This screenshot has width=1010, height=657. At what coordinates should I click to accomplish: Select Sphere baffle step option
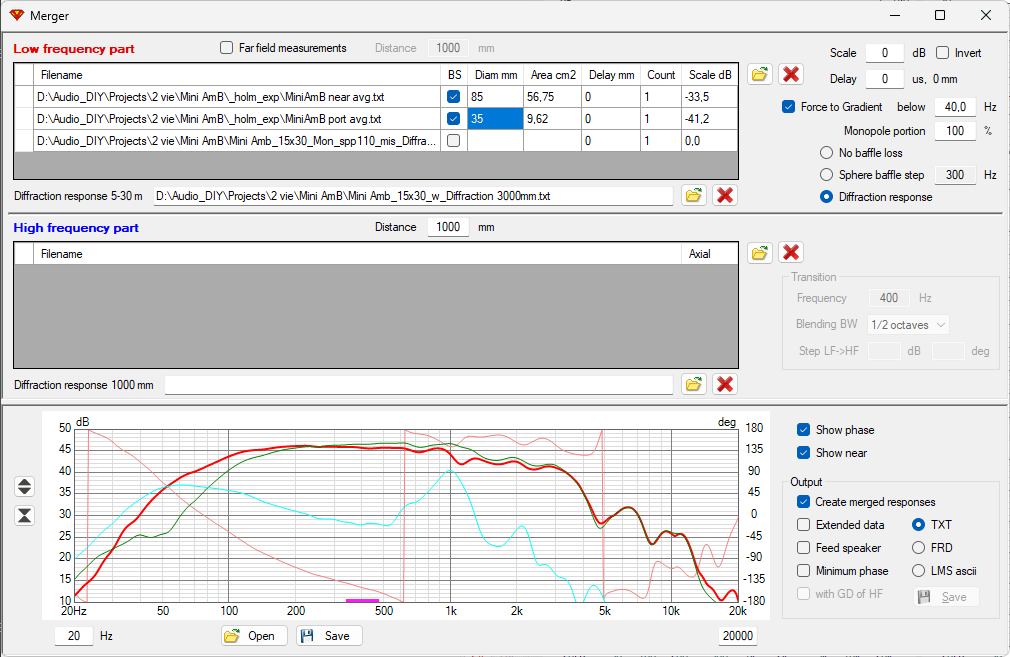[x=826, y=175]
